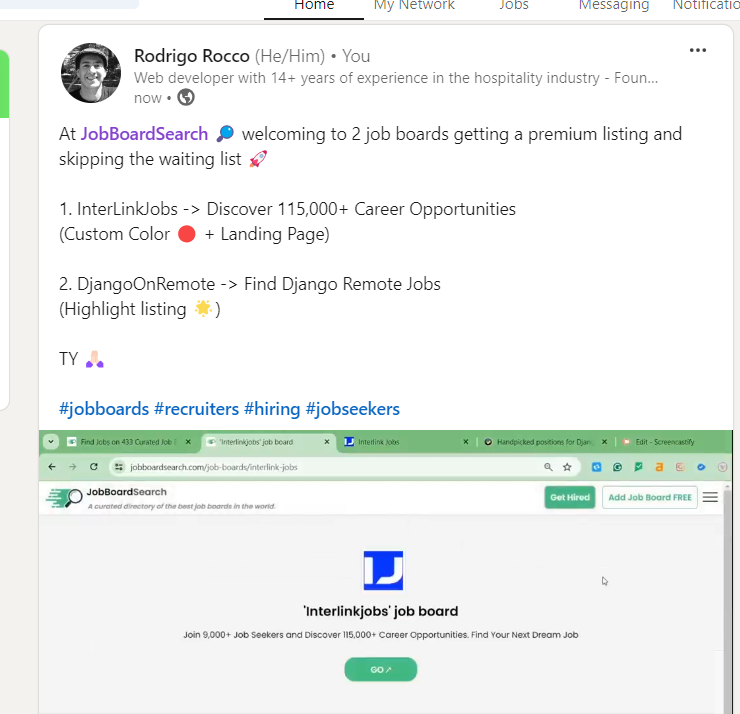The height and width of the screenshot is (714, 740).
Task: Expand the tab list dropdown chevron
Action: 50,442
